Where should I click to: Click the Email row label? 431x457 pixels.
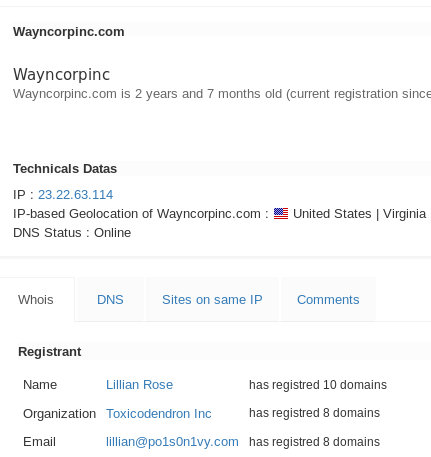tap(39, 442)
